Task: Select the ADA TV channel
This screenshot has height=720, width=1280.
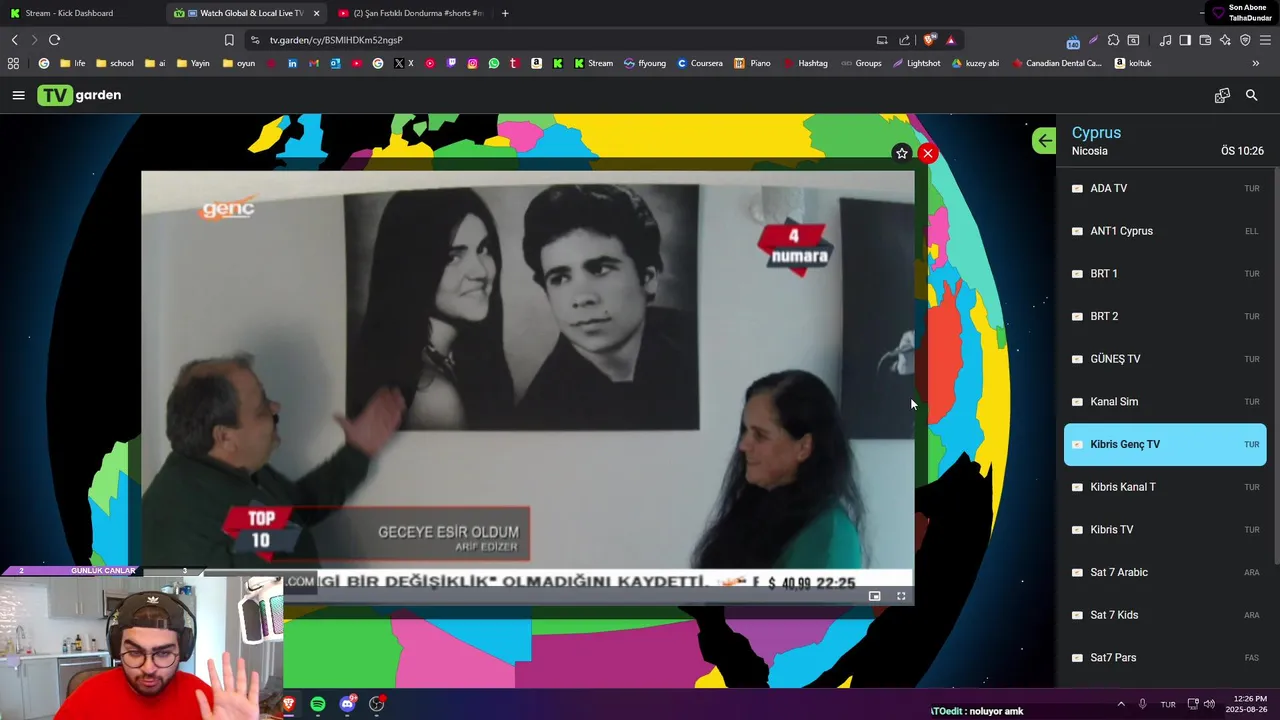Action: (x=1165, y=188)
